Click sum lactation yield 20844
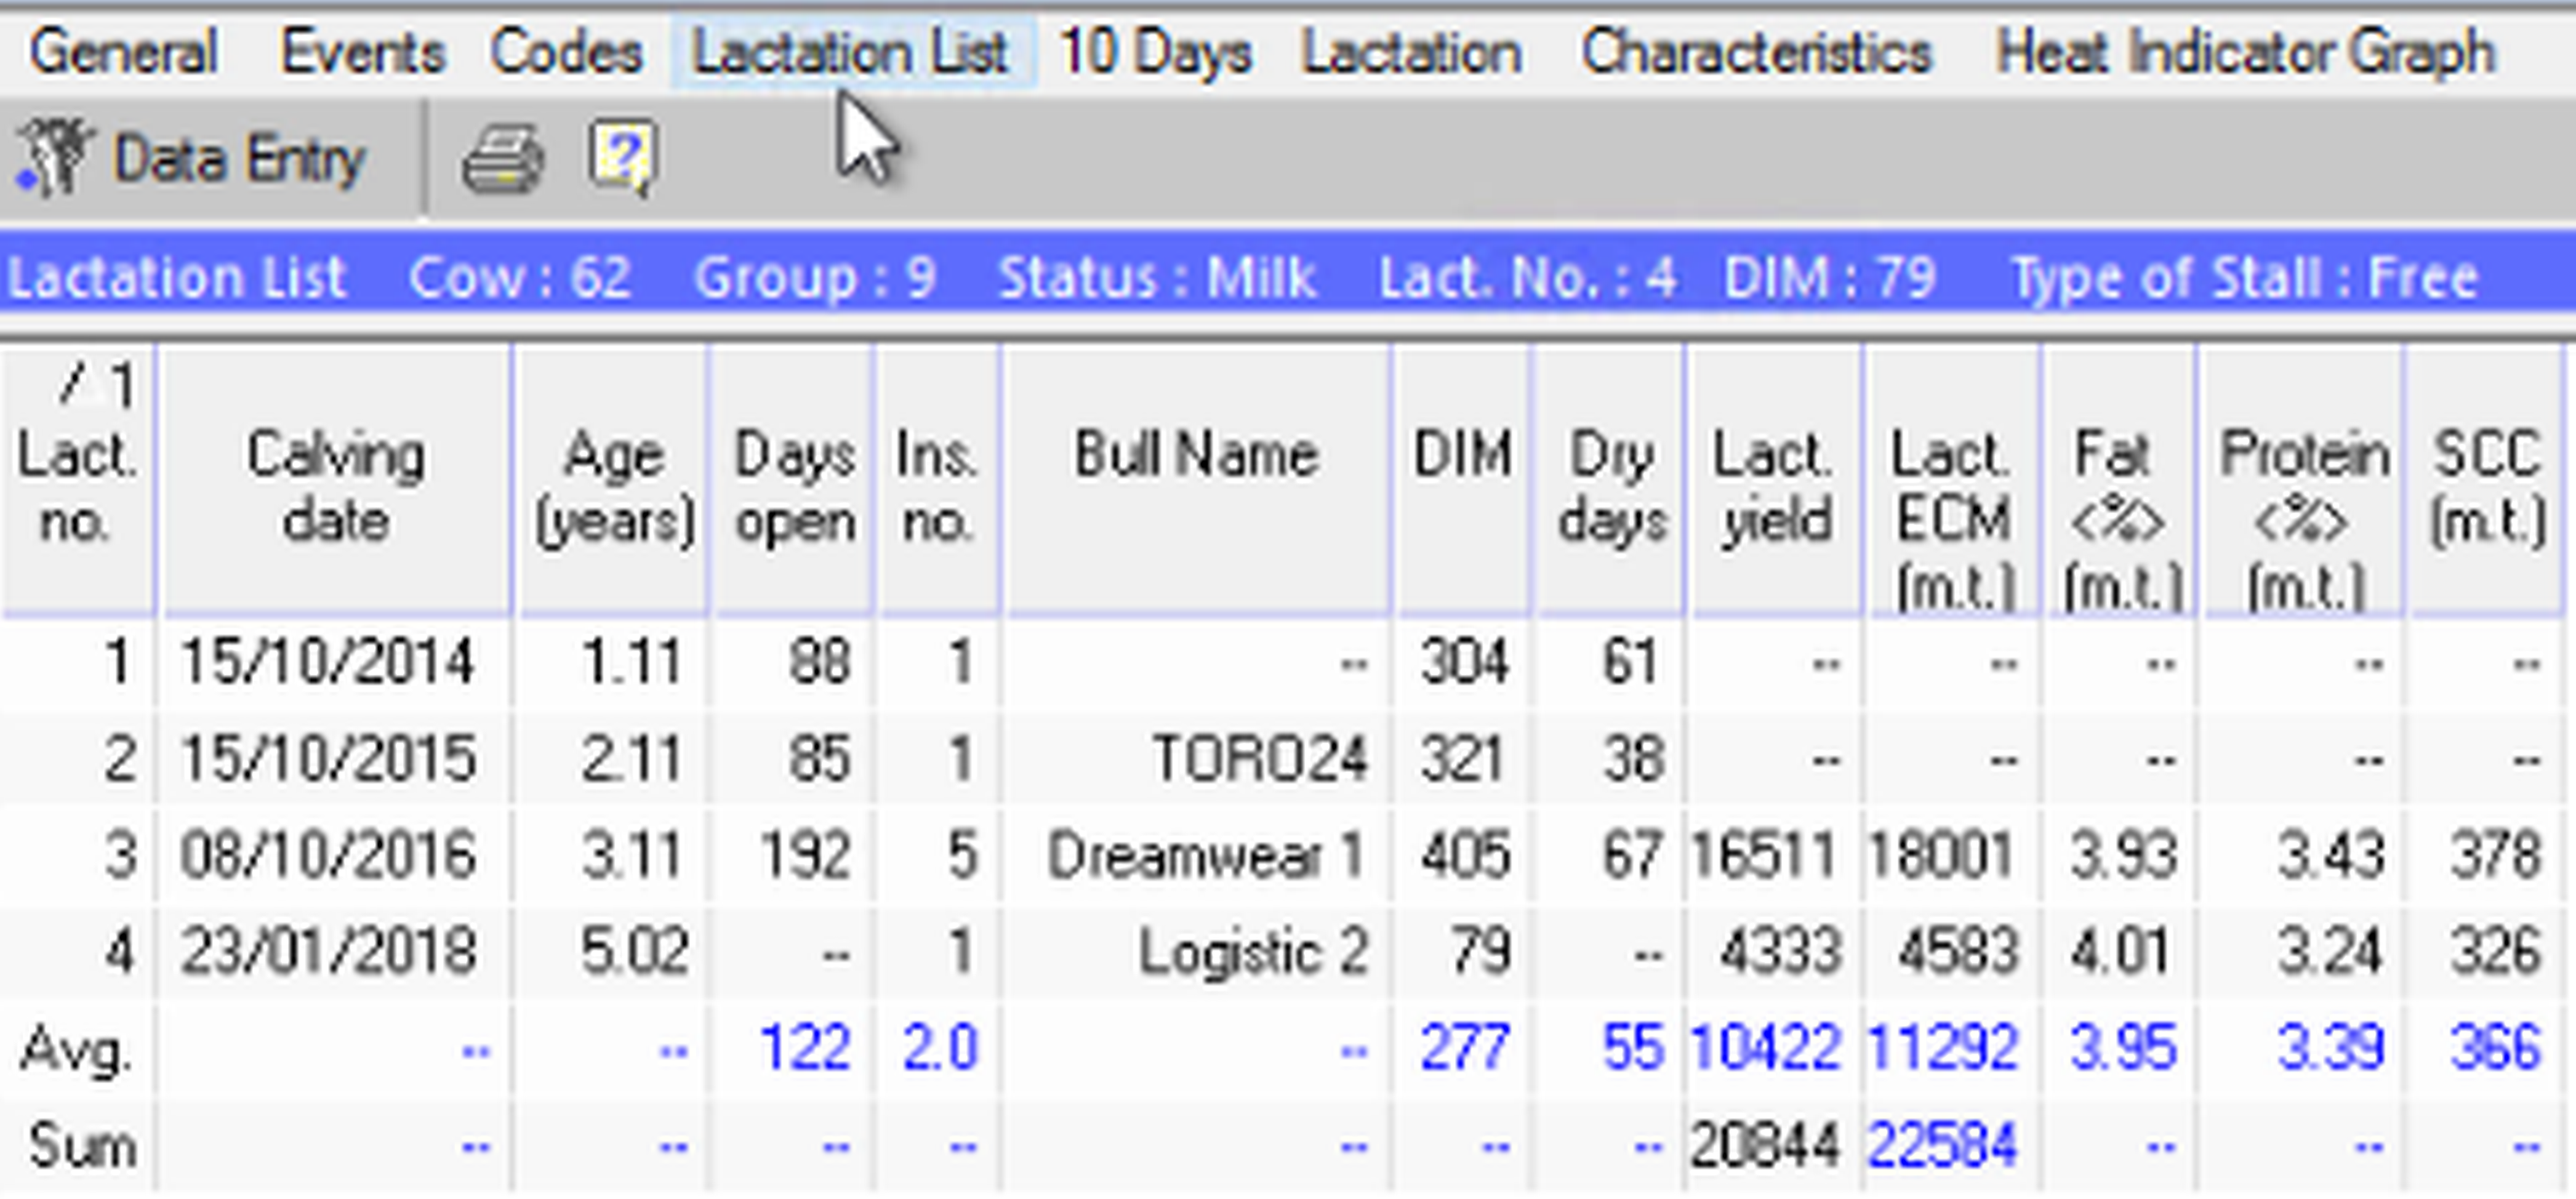 pos(1764,1144)
